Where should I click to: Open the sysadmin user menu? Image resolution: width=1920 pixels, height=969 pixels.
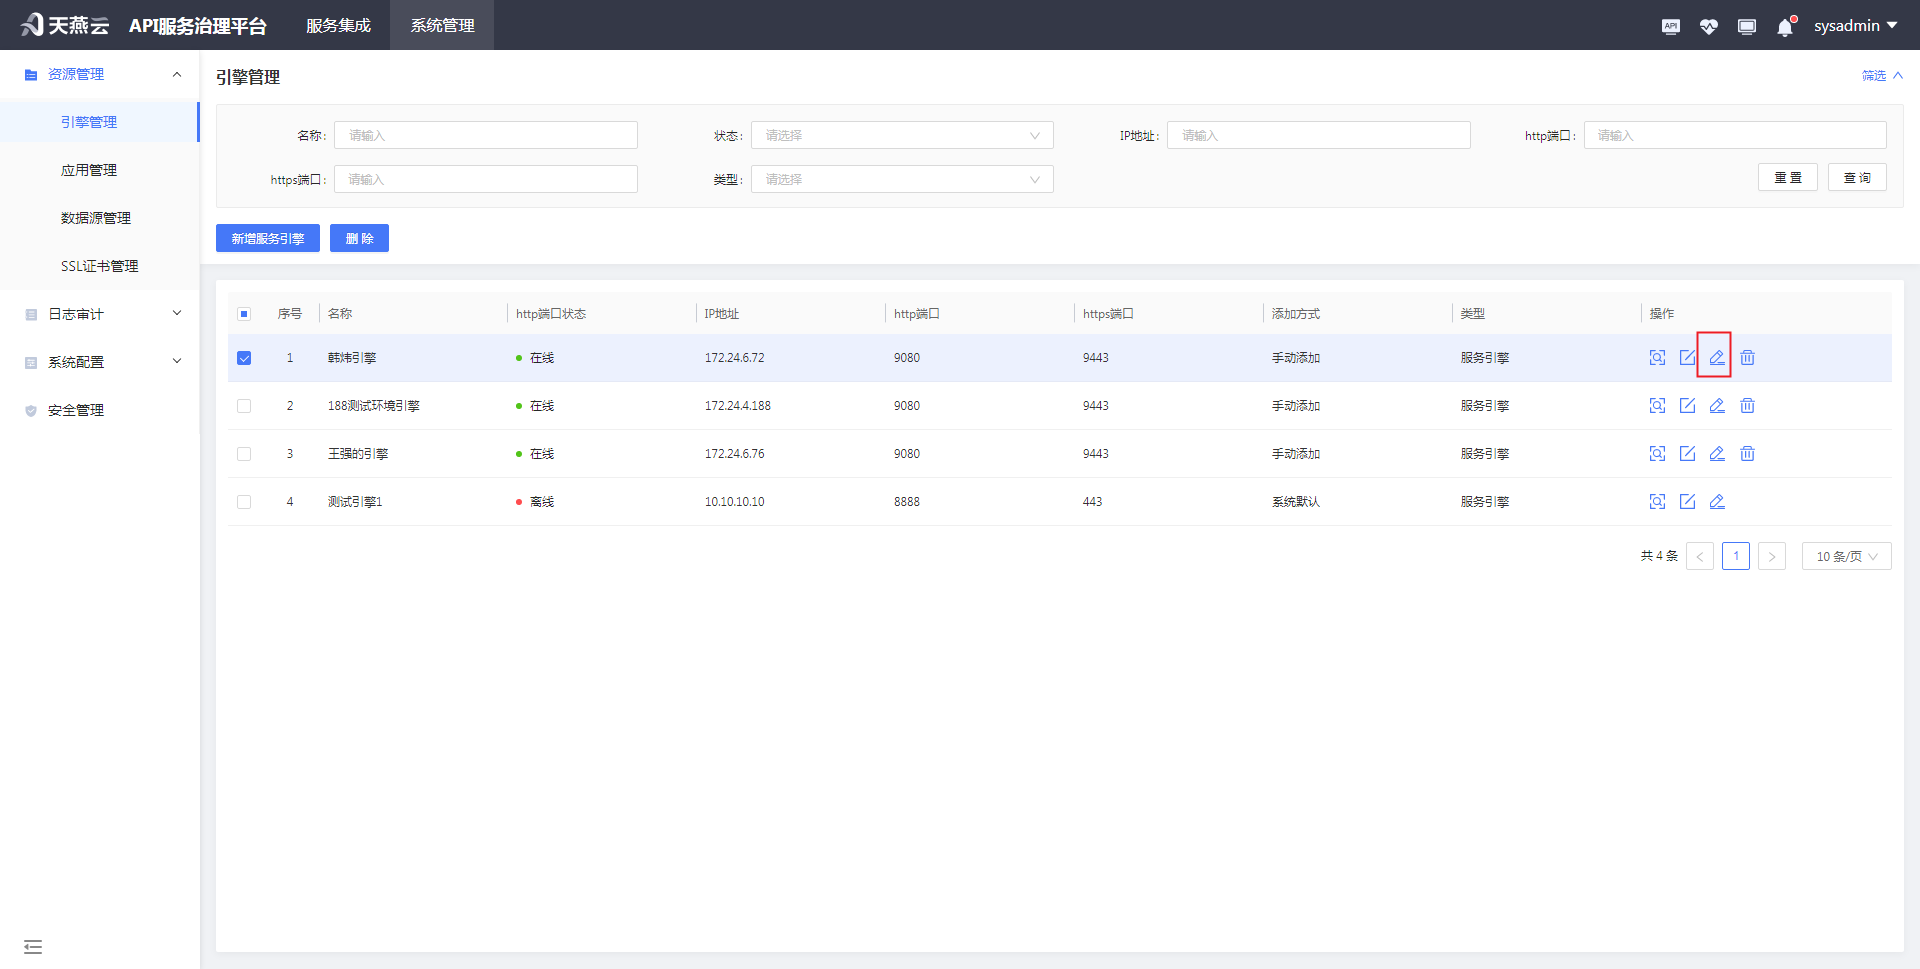(x=1855, y=25)
